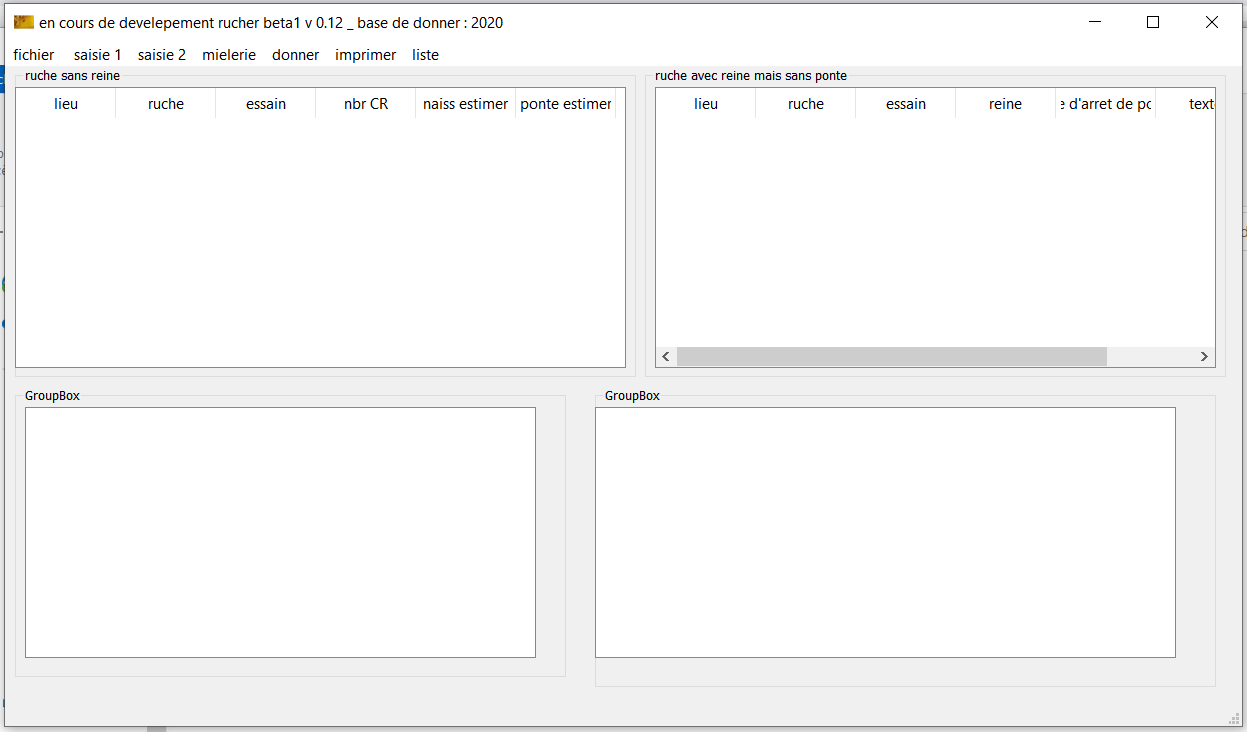Maximize the rucher application window
The width and height of the screenshot is (1247, 732).
[x=1153, y=22]
